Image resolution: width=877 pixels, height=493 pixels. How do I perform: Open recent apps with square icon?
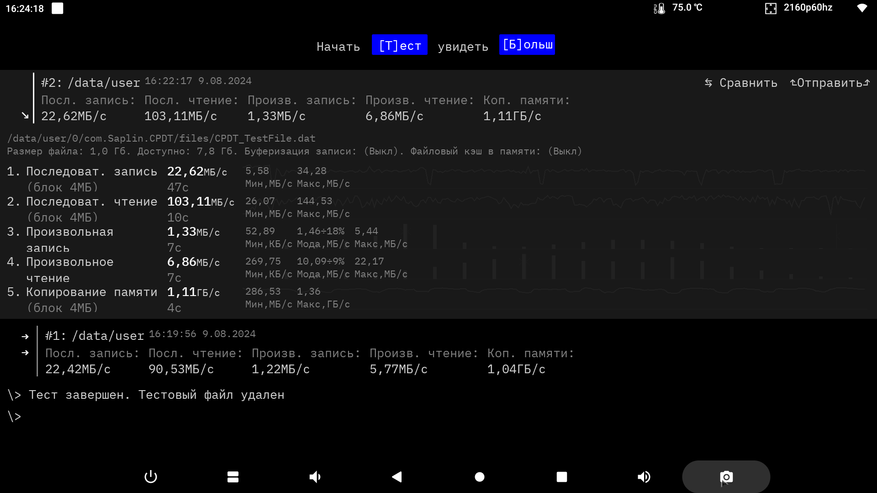coord(562,477)
